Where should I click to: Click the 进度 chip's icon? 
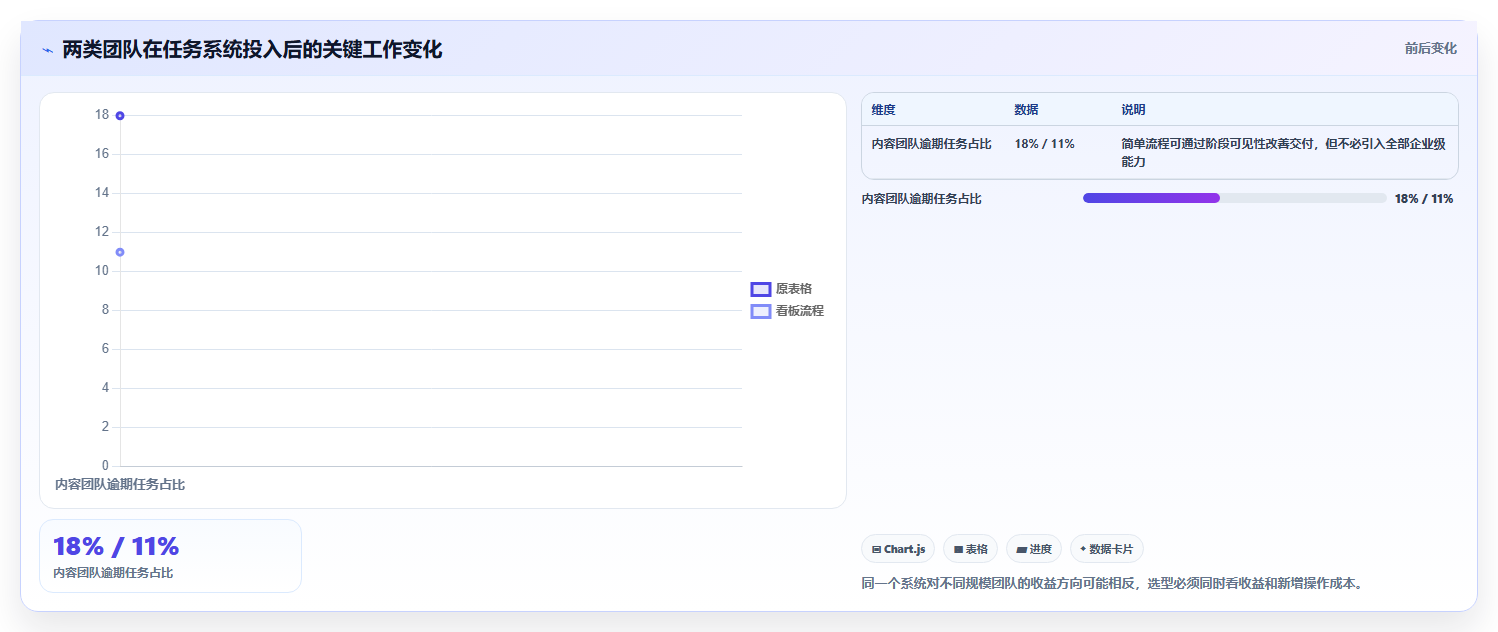click(x=1022, y=549)
